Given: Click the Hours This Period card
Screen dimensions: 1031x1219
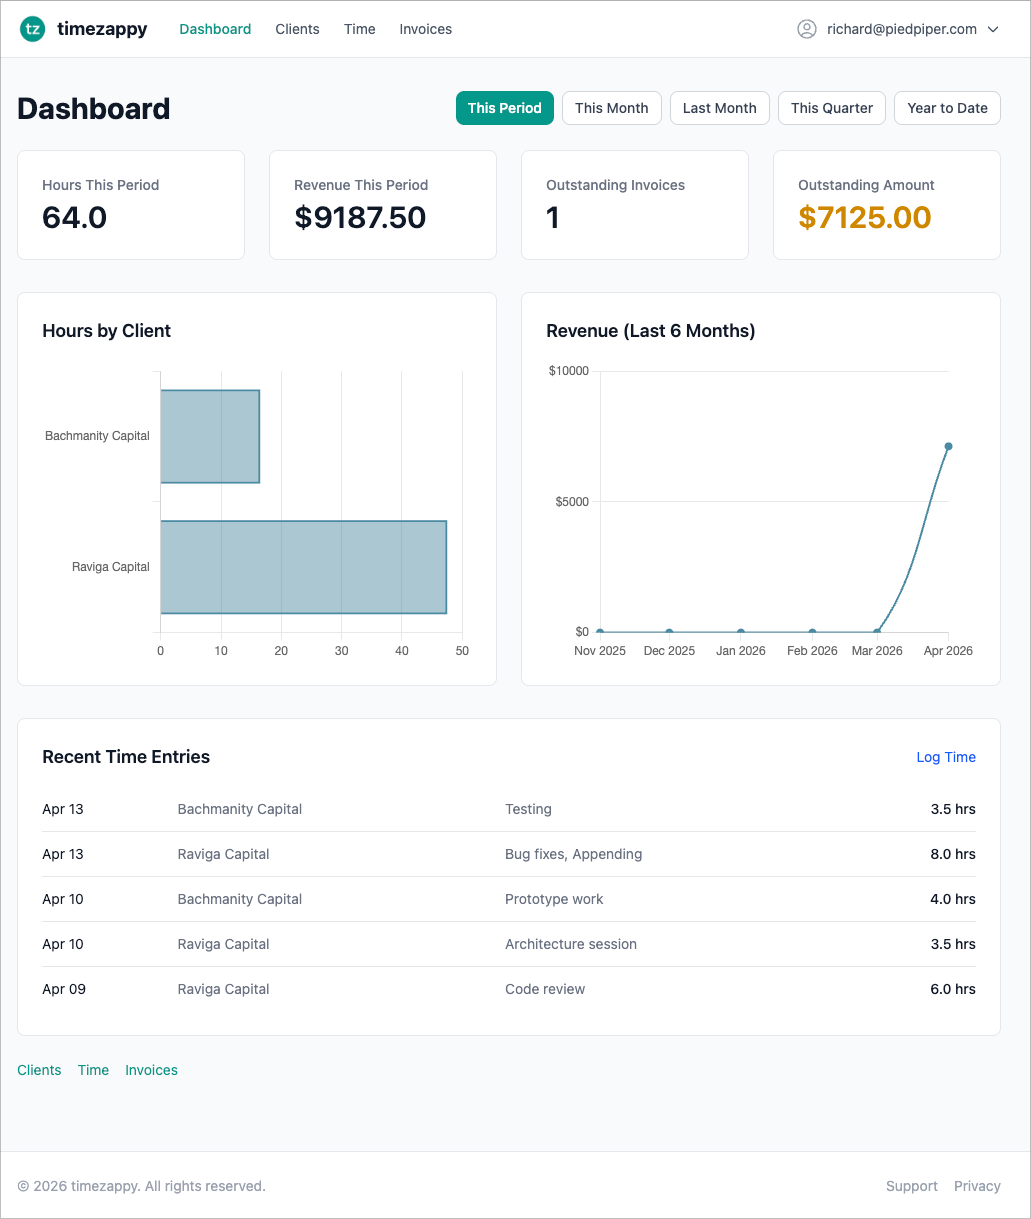Looking at the screenshot, I should [131, 205].
